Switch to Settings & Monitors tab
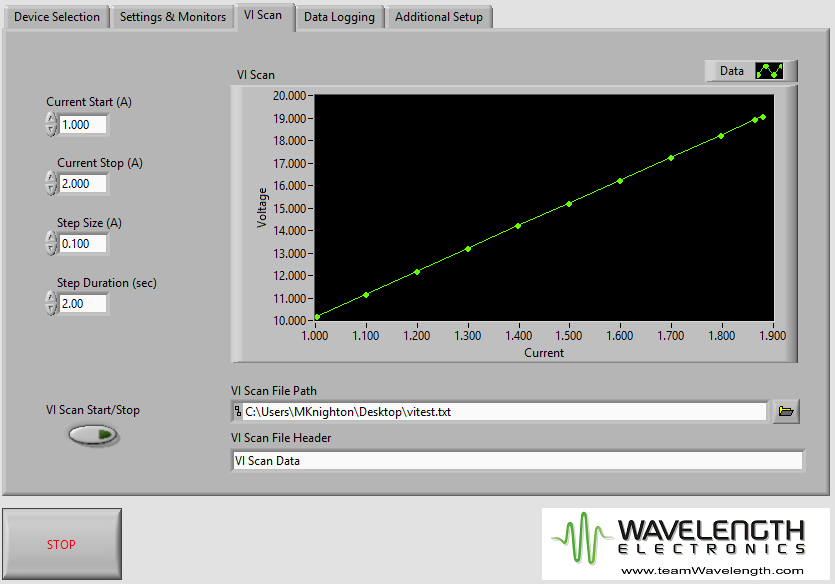This screenshot has height=584, width=835. pyautogui.click(x=173, y=17)
